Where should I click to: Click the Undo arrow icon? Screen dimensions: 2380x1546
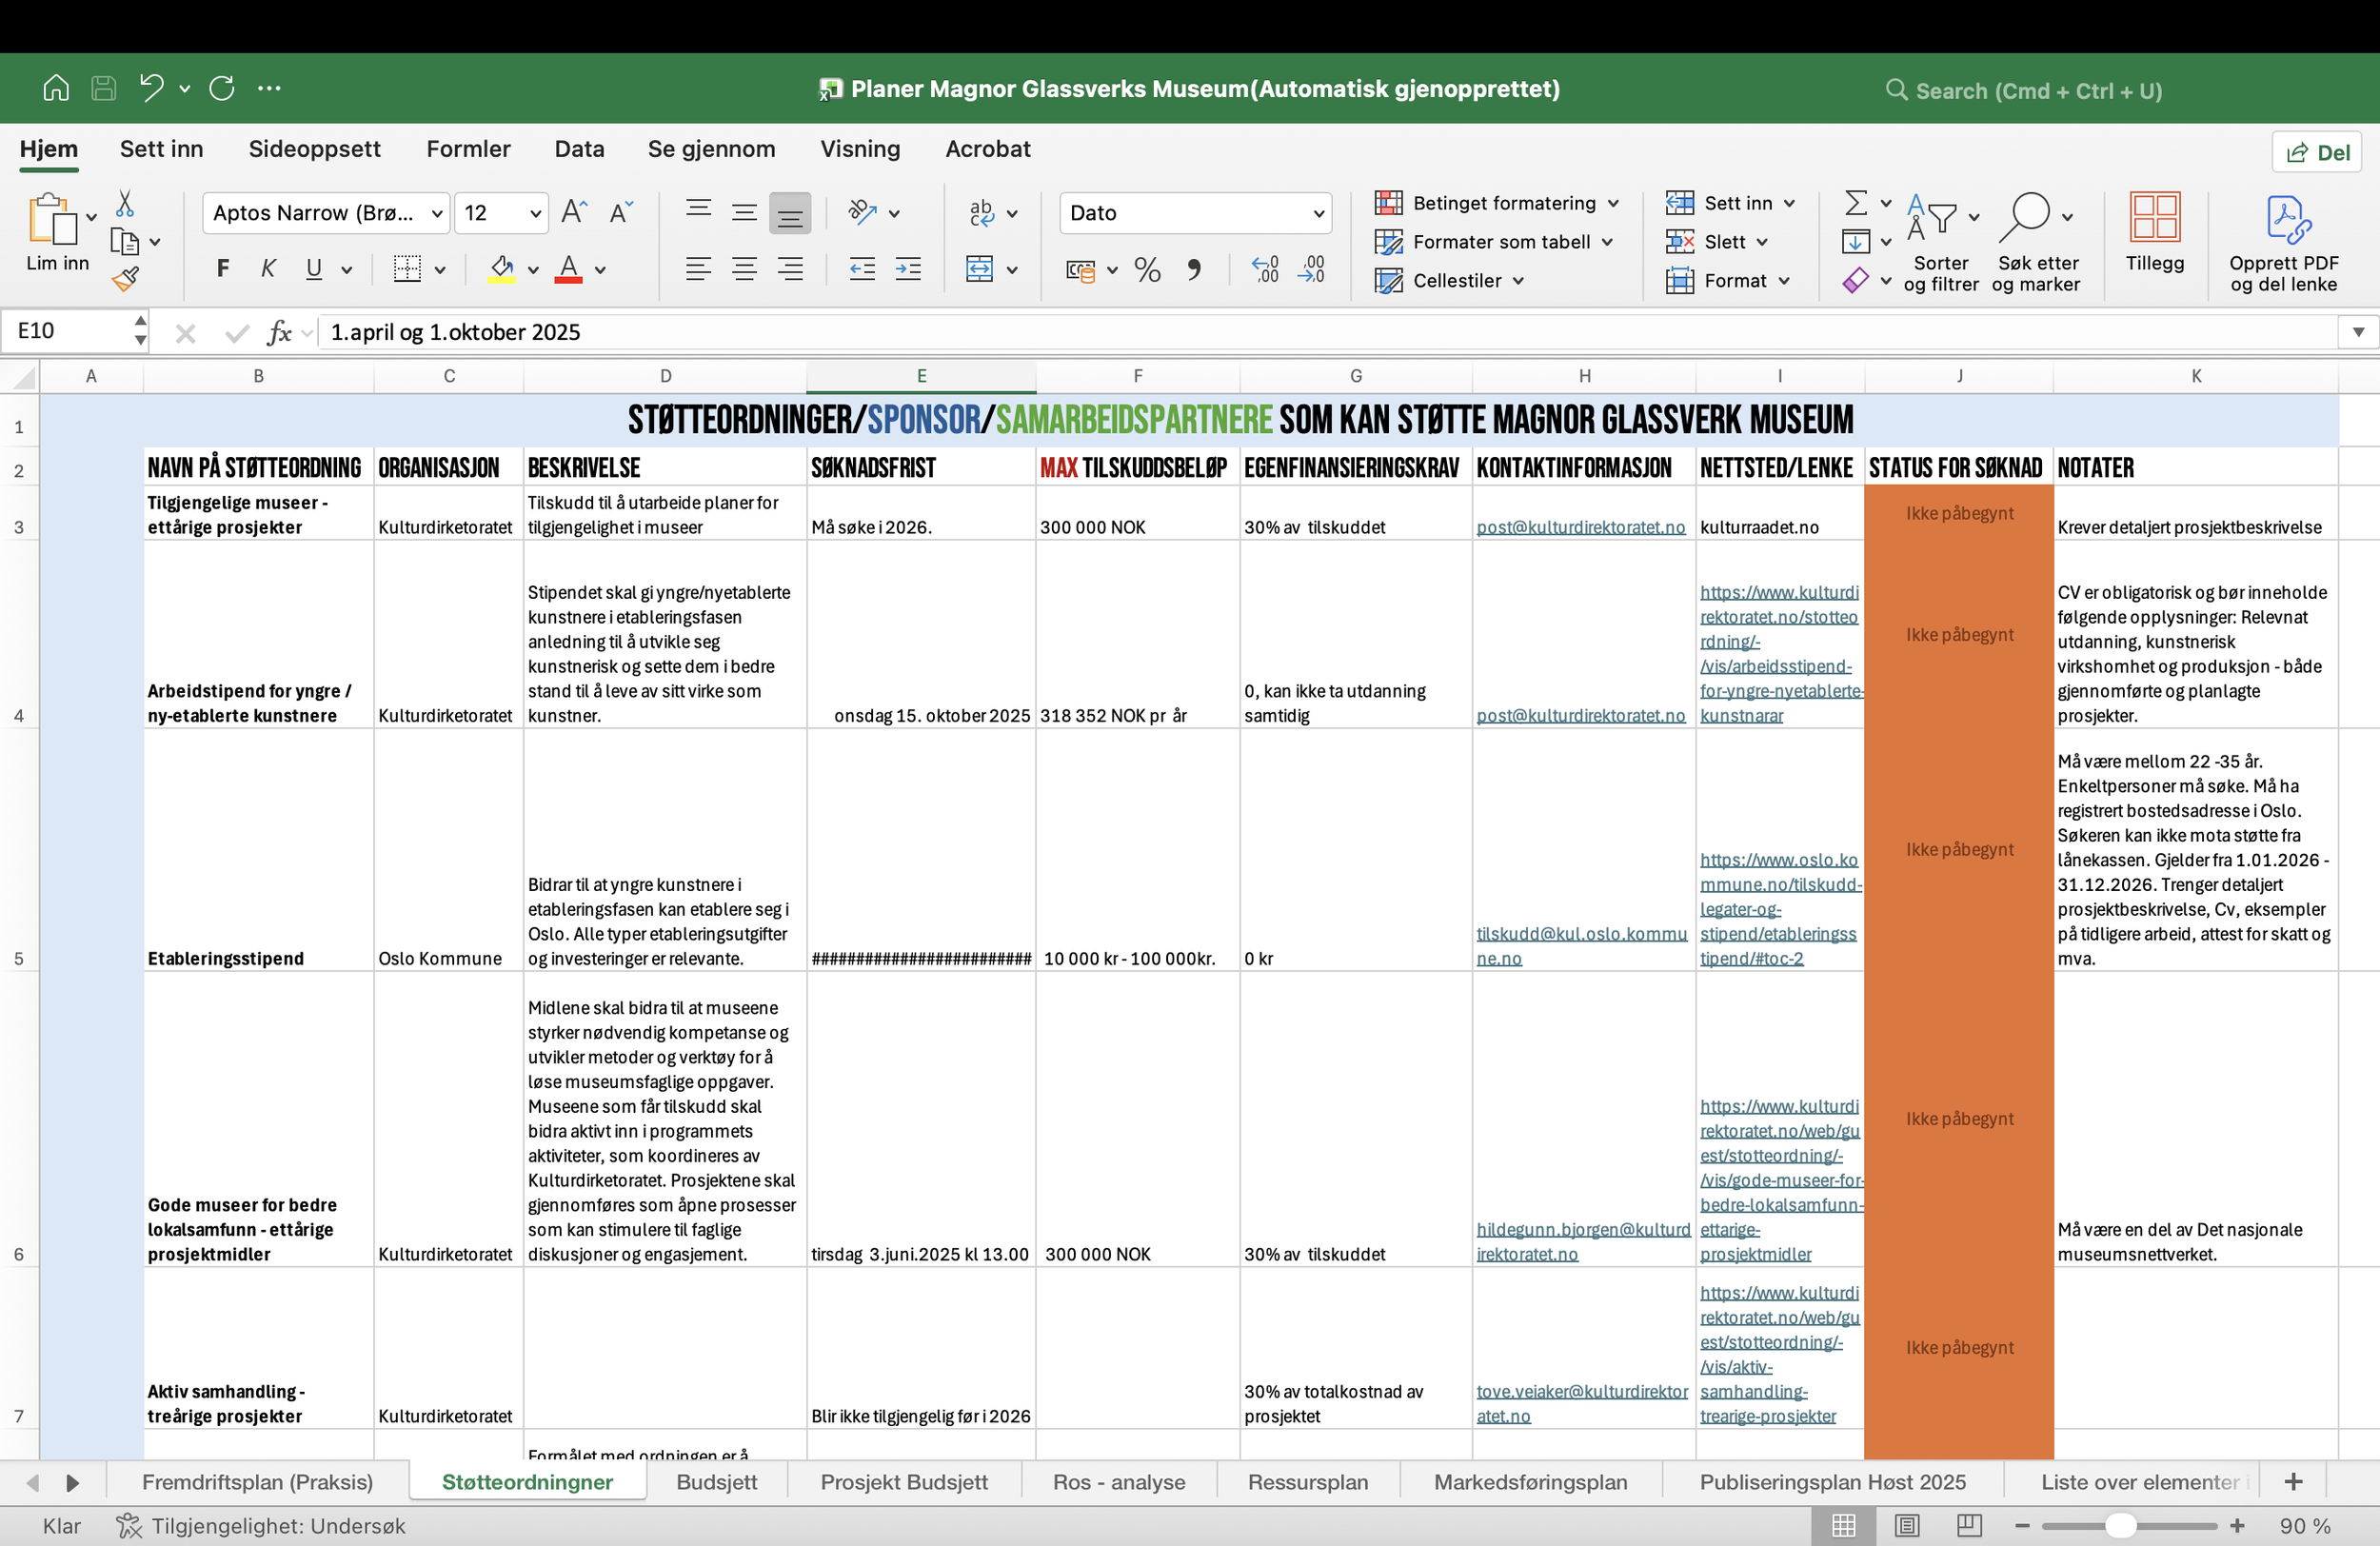point(151,88)
